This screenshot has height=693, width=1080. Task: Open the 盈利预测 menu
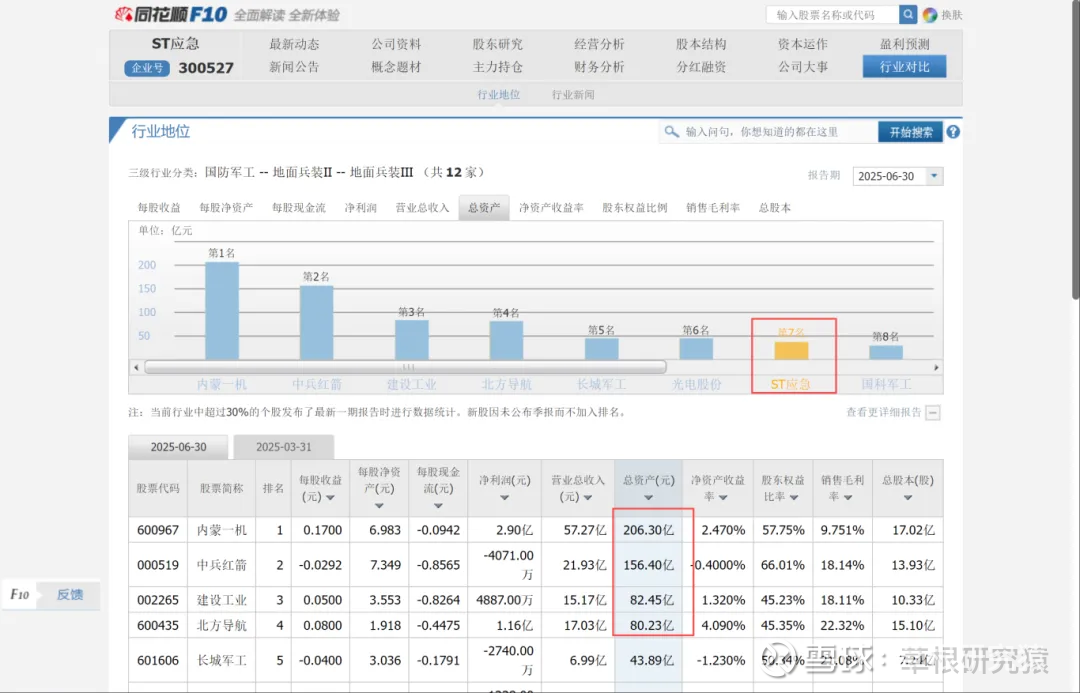coord(904,44)
